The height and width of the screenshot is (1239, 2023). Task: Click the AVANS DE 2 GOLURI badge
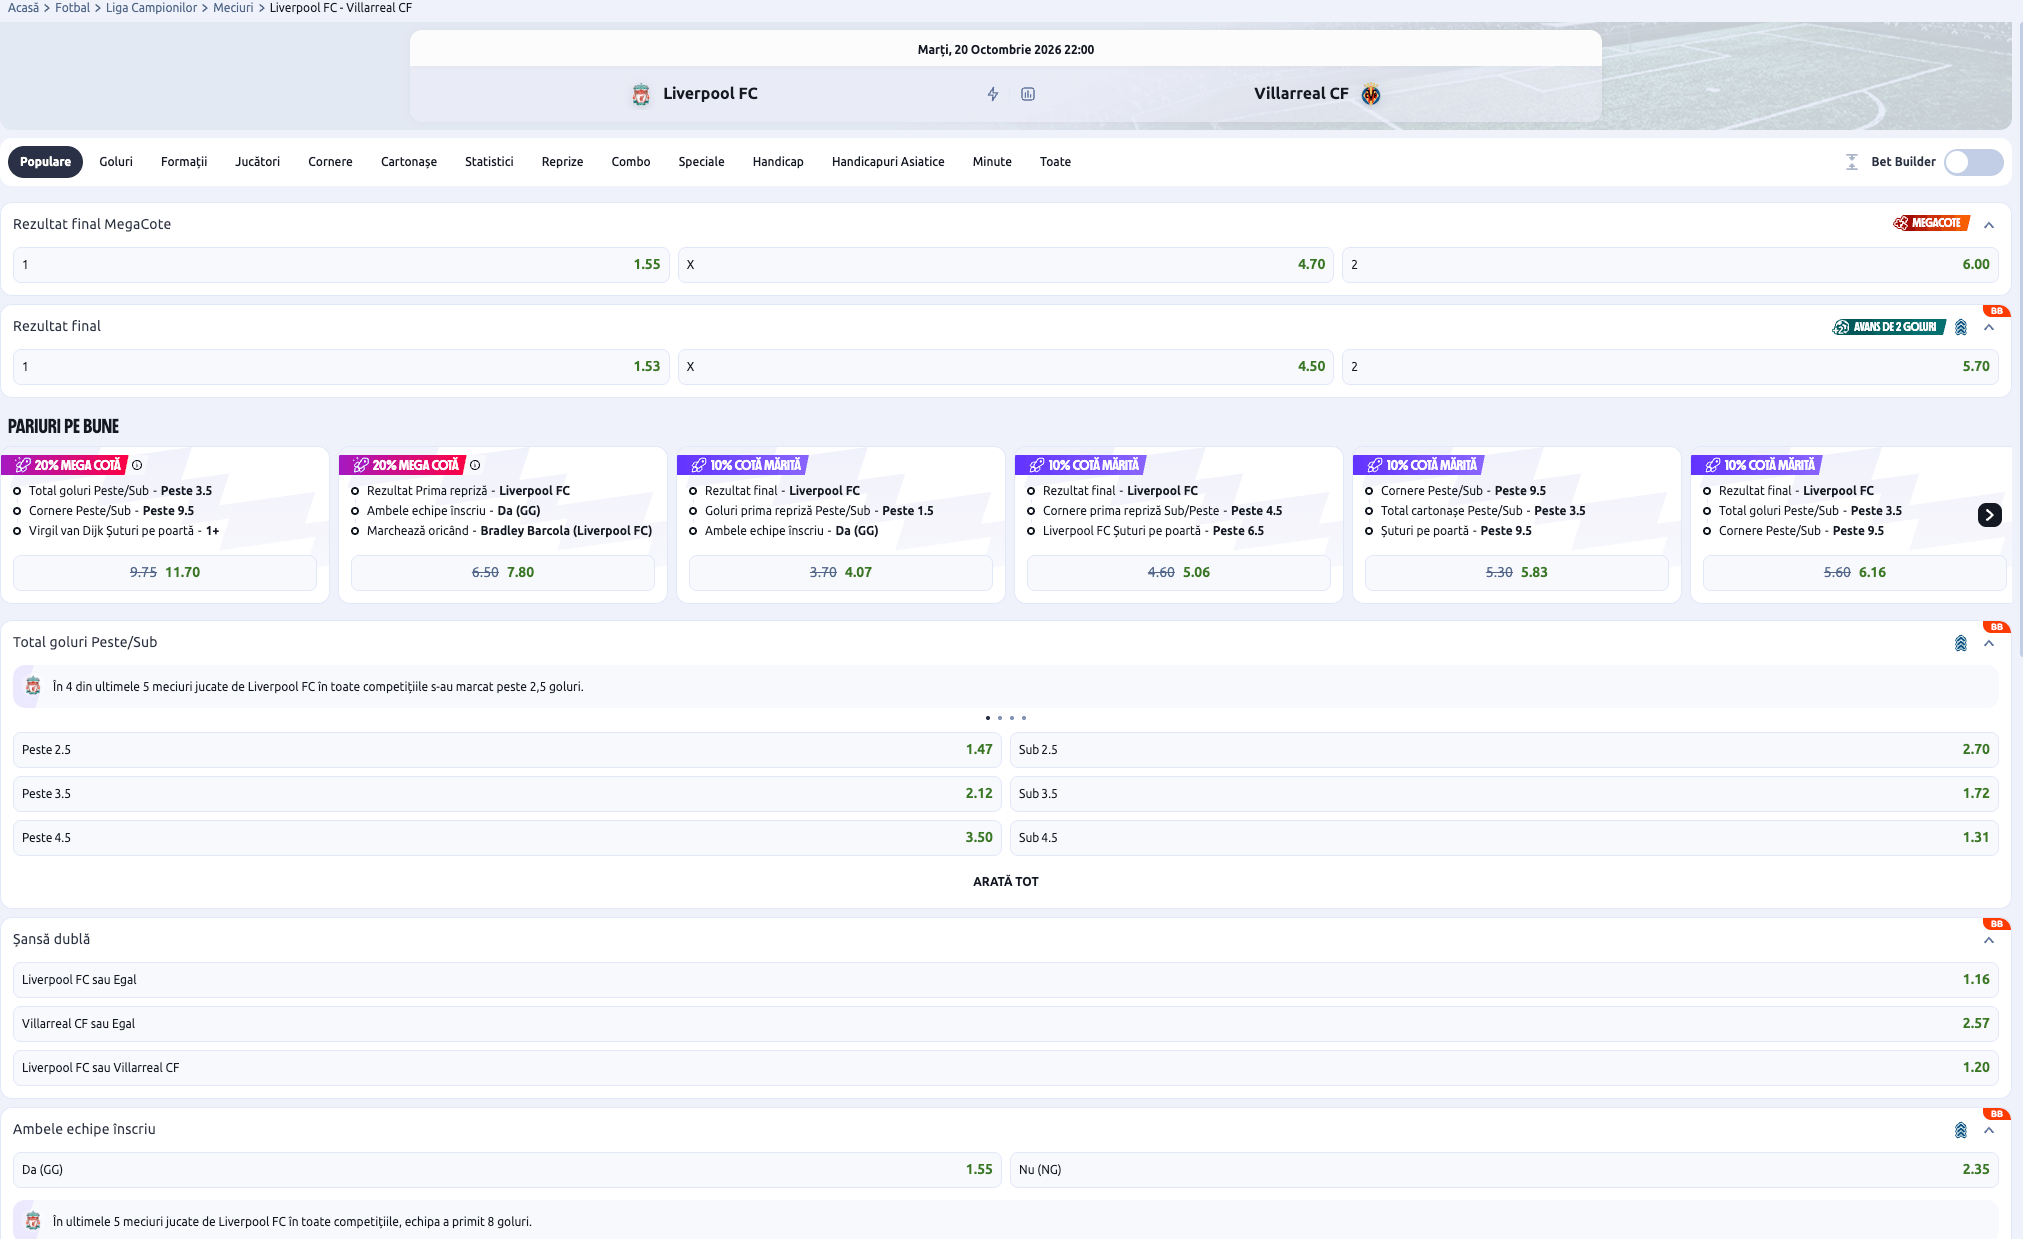[1888, 327]
